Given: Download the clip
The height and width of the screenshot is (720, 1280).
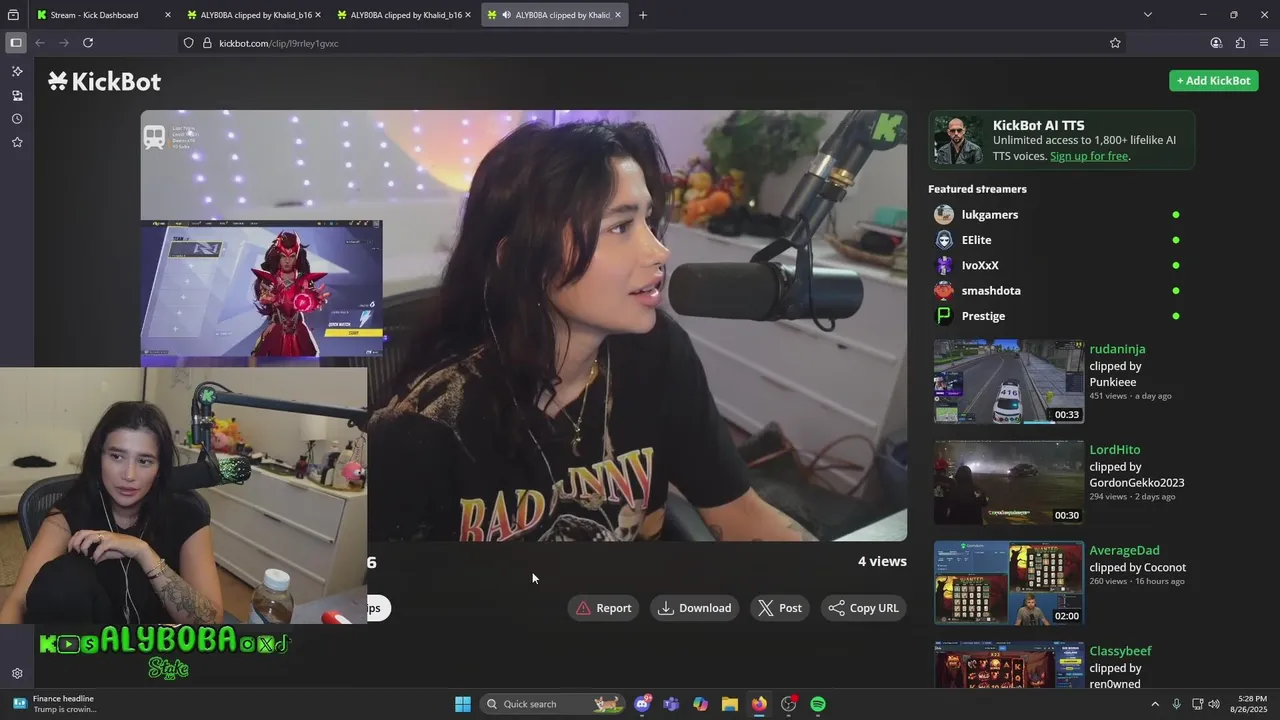Looking at the screenshot, I should tap(694, 608).
